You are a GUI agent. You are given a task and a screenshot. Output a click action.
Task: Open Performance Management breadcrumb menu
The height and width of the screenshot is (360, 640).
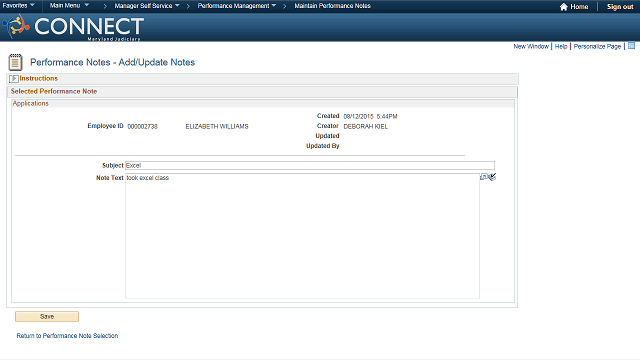[x=237, y=6]
